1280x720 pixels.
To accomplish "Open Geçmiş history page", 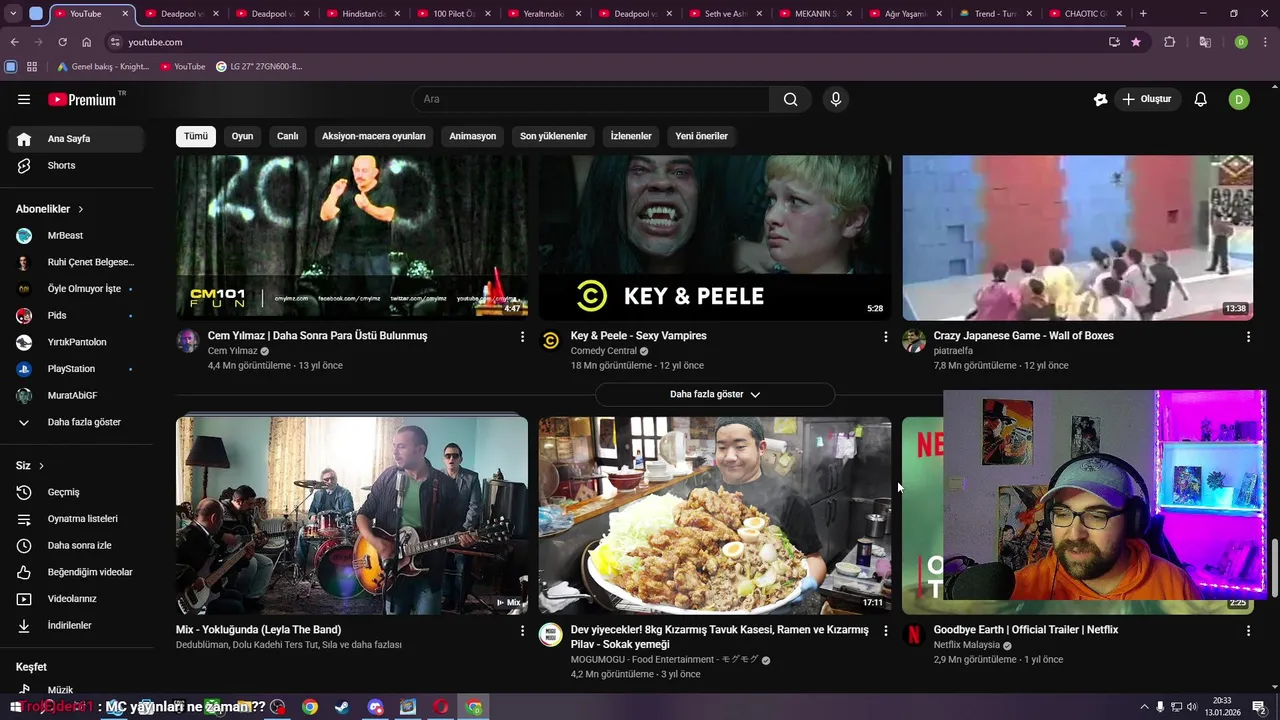I will click(x=76, y=492).
